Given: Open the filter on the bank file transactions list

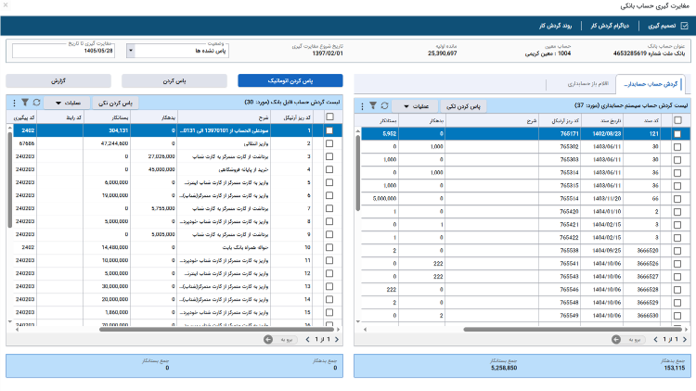Looking at the screenshot, I should click(x=25, y=103).
